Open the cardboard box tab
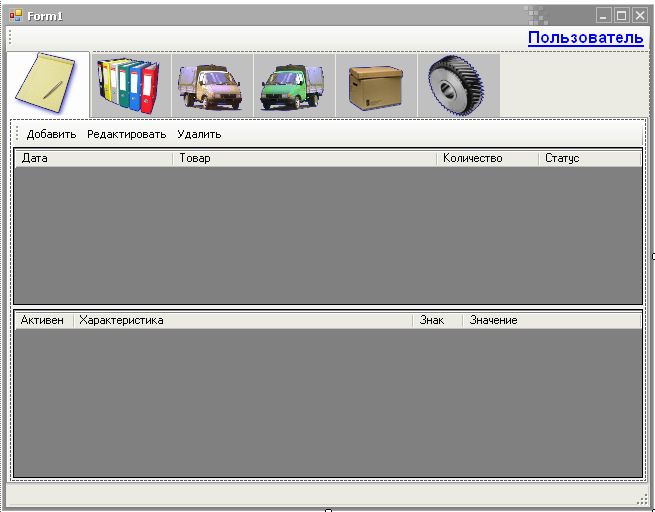This screenshot has width=655, height=512. tap(376, 86)
